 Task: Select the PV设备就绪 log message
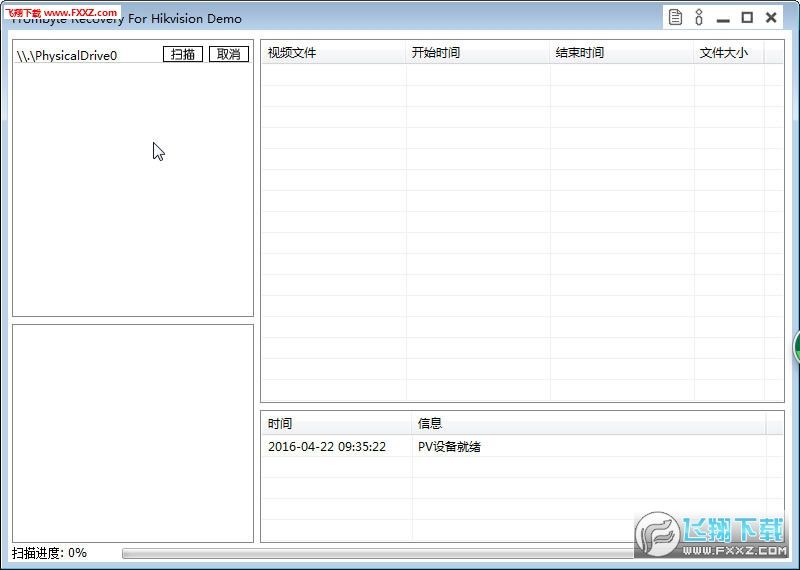pyautogui.click(x=449, y=447)
